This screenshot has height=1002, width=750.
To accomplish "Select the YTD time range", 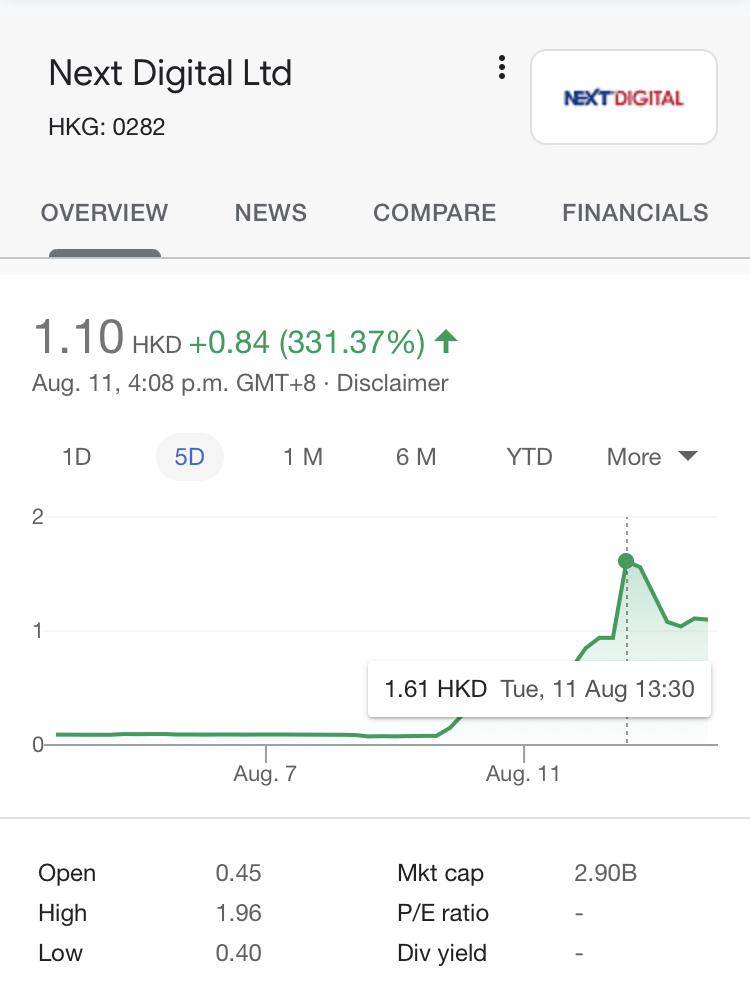I will click(x=529, y=457).
